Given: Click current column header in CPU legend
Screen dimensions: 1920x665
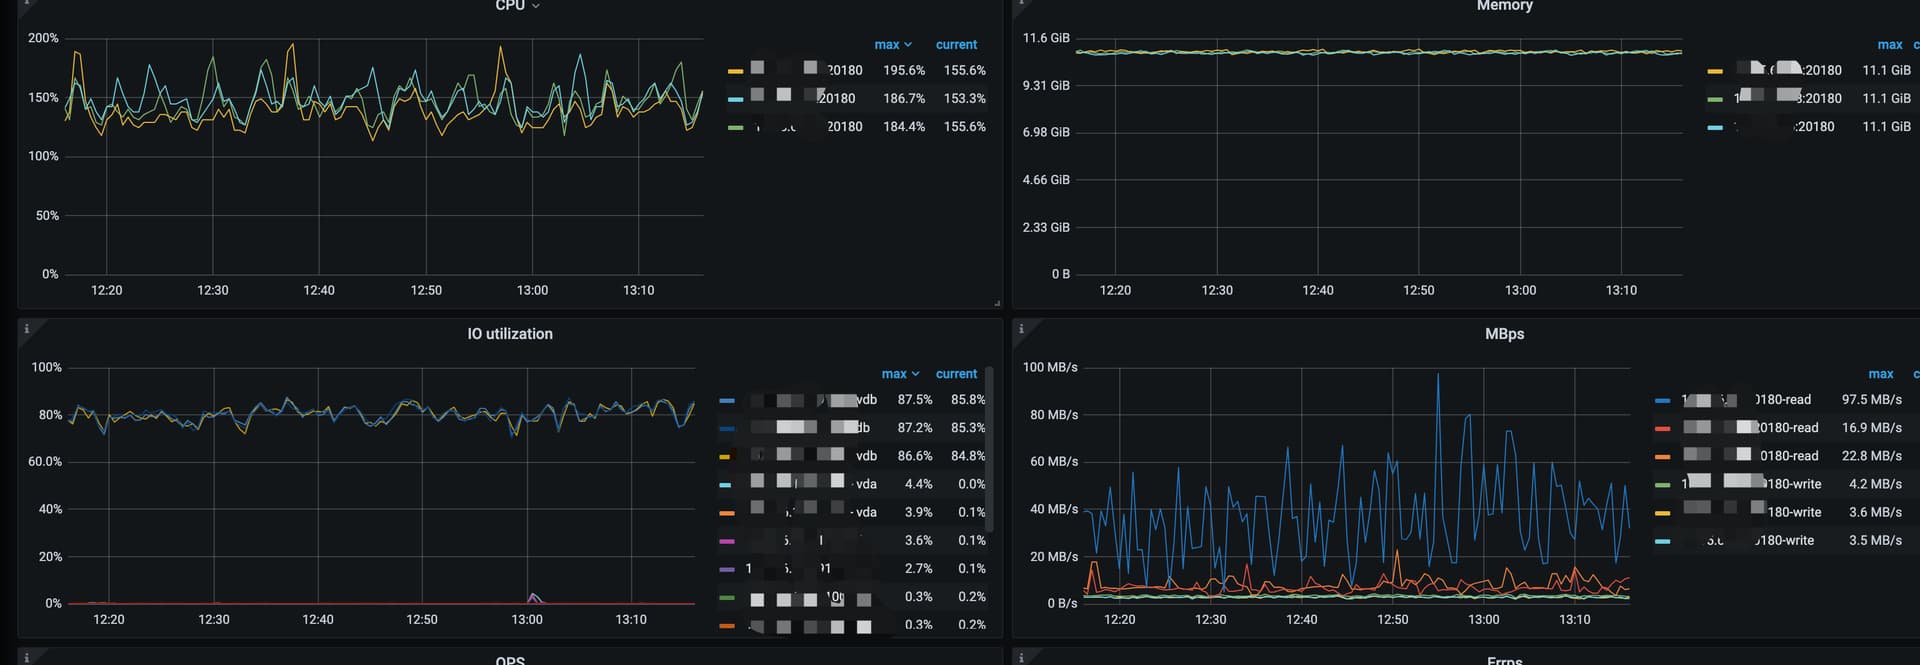Looking at the screenshot, I should coord(956,45).
